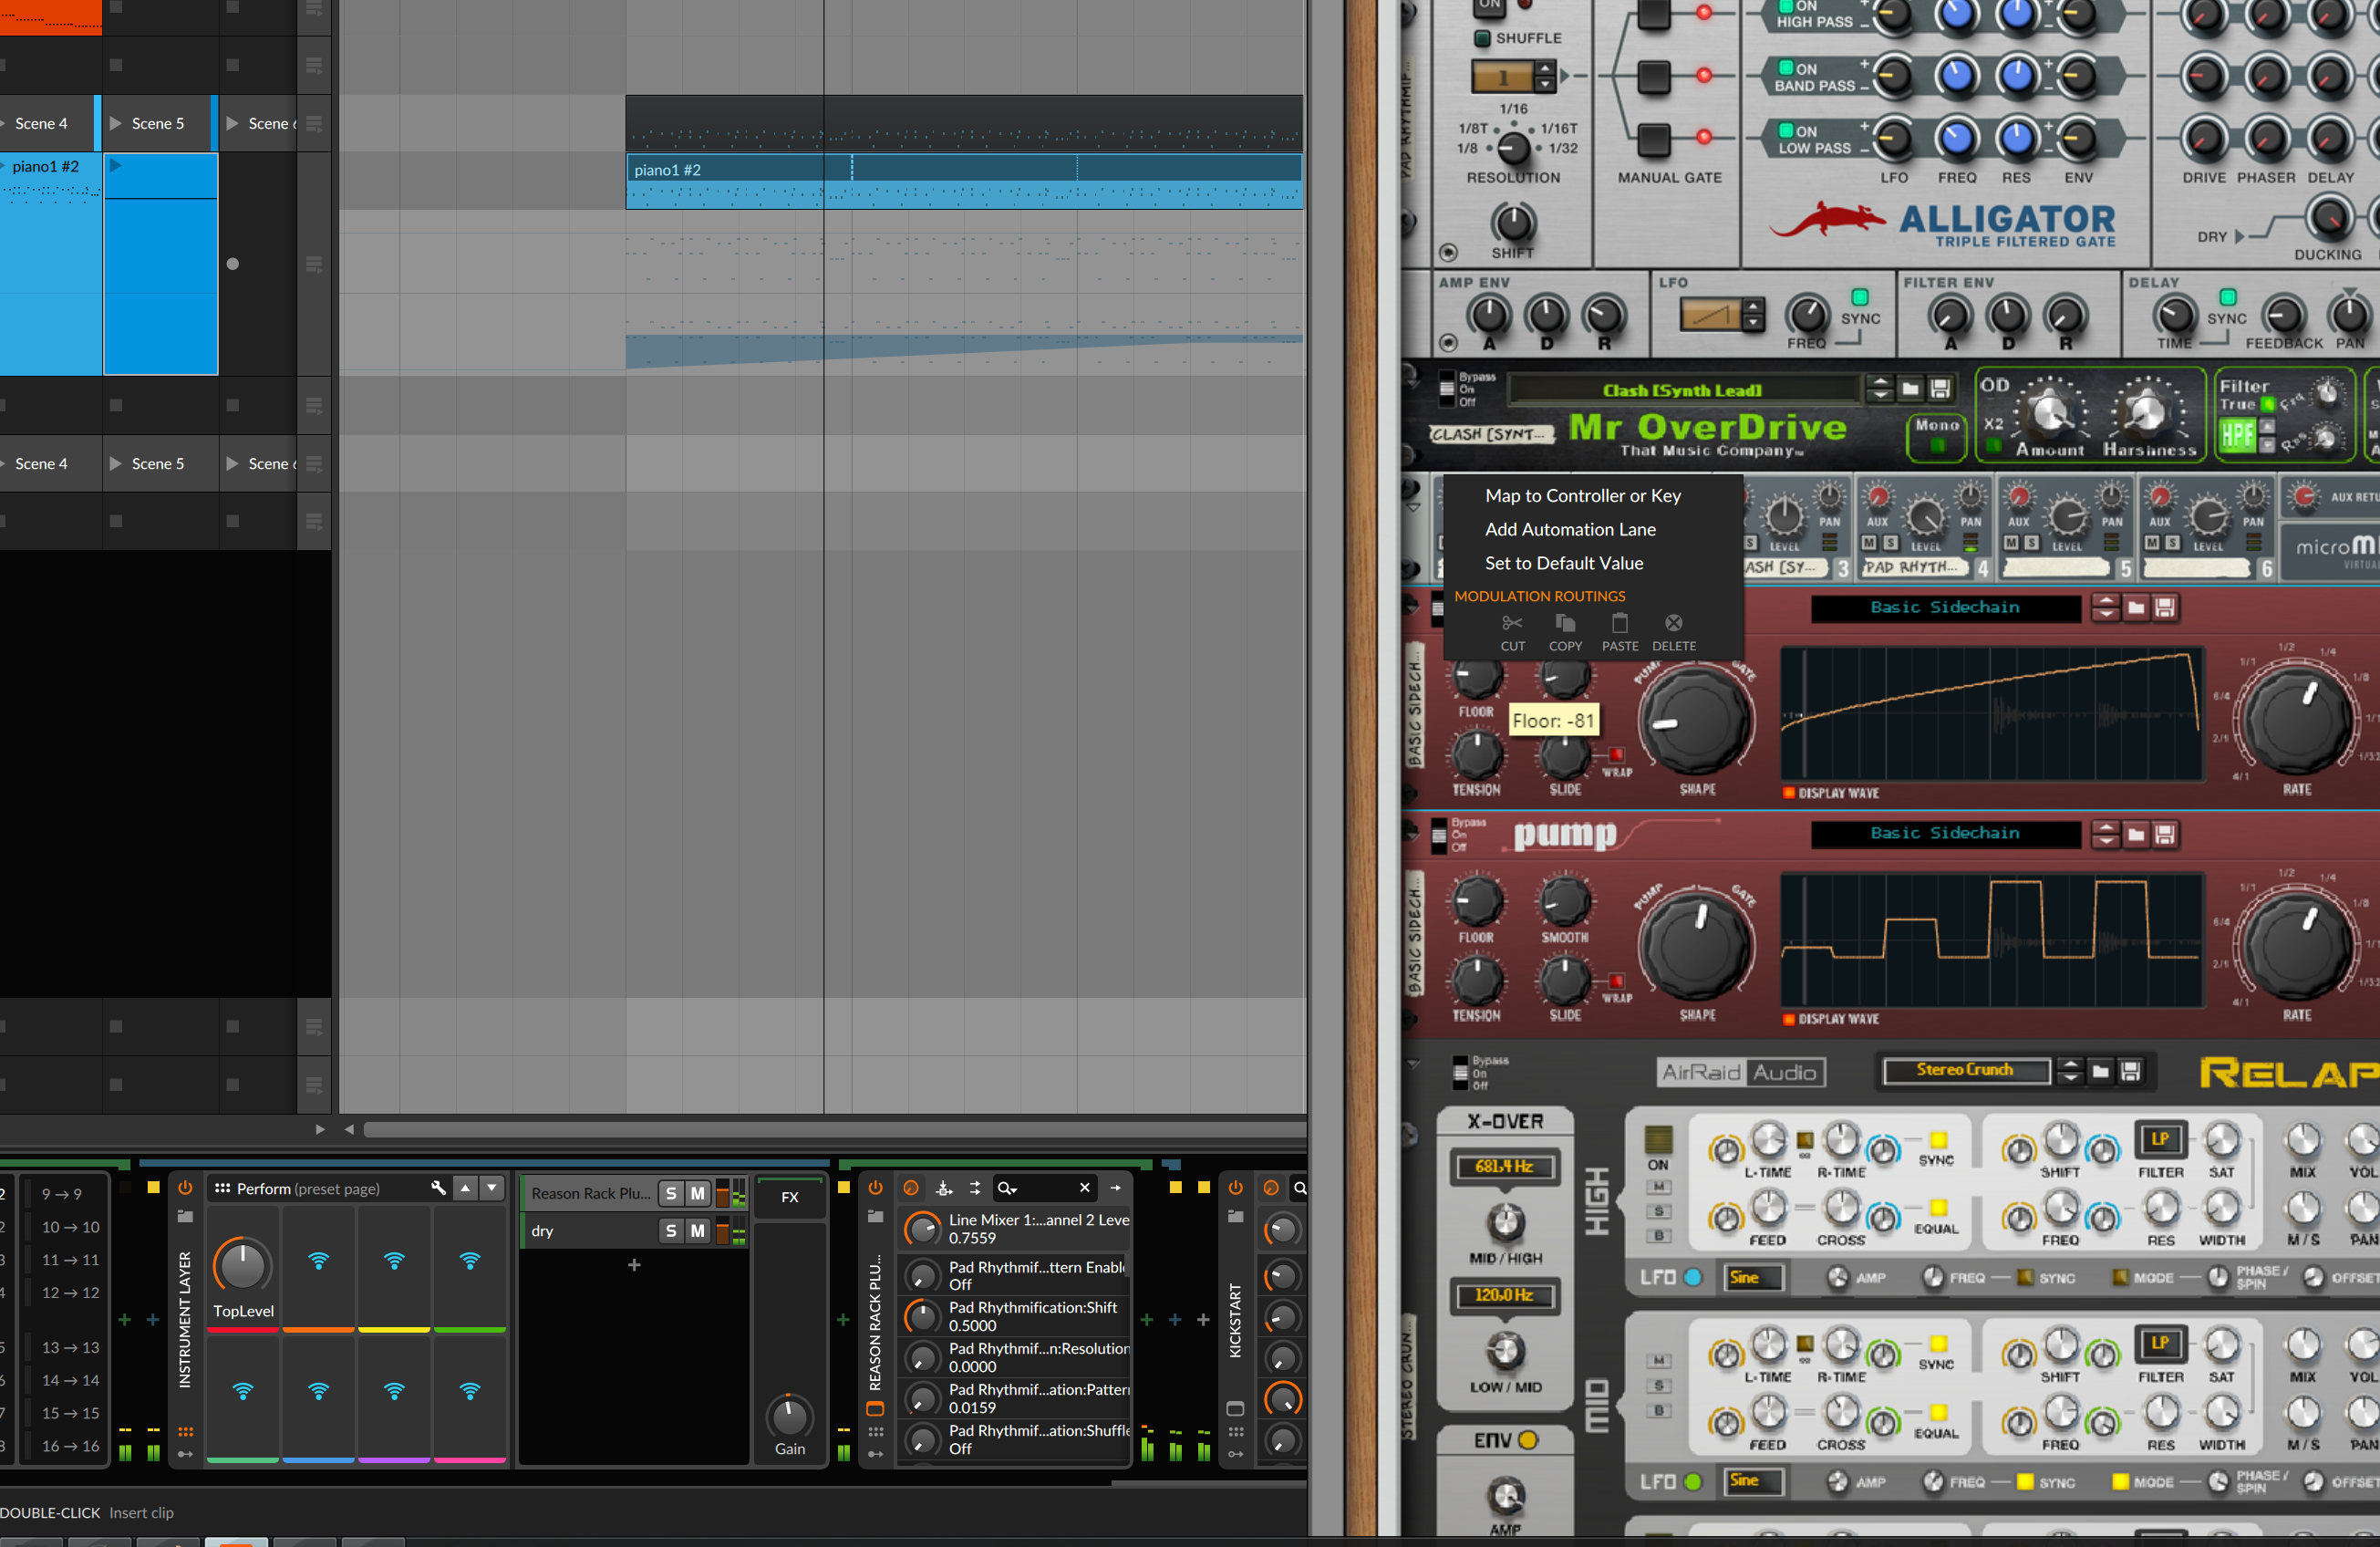Viewport: 2380px width, 1547px height.
Task: Click the magnifier search icon in the Reason Rack parameter list
Action: 1006,1188
